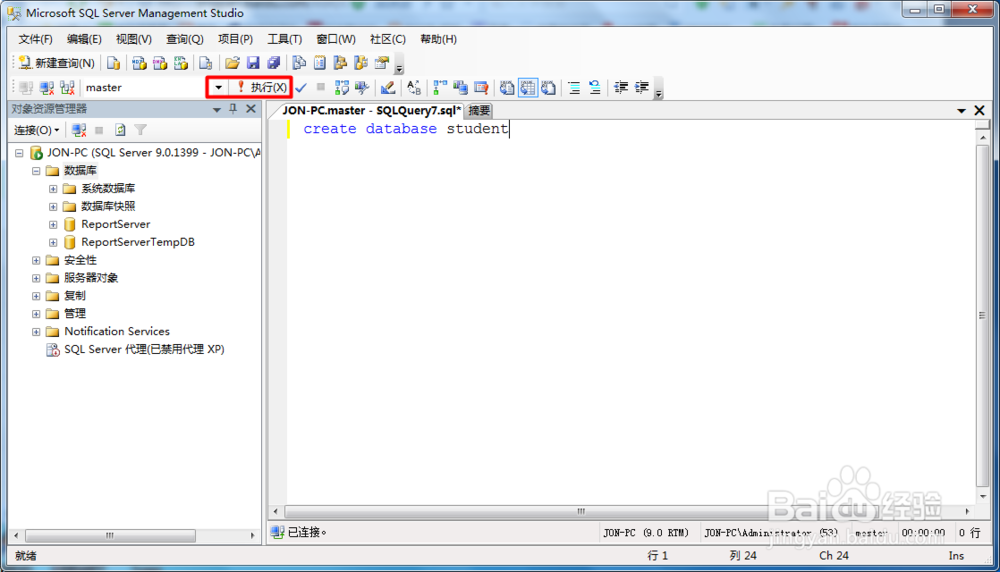
Task: Open the master database dropdown
Action: point(218,87)
